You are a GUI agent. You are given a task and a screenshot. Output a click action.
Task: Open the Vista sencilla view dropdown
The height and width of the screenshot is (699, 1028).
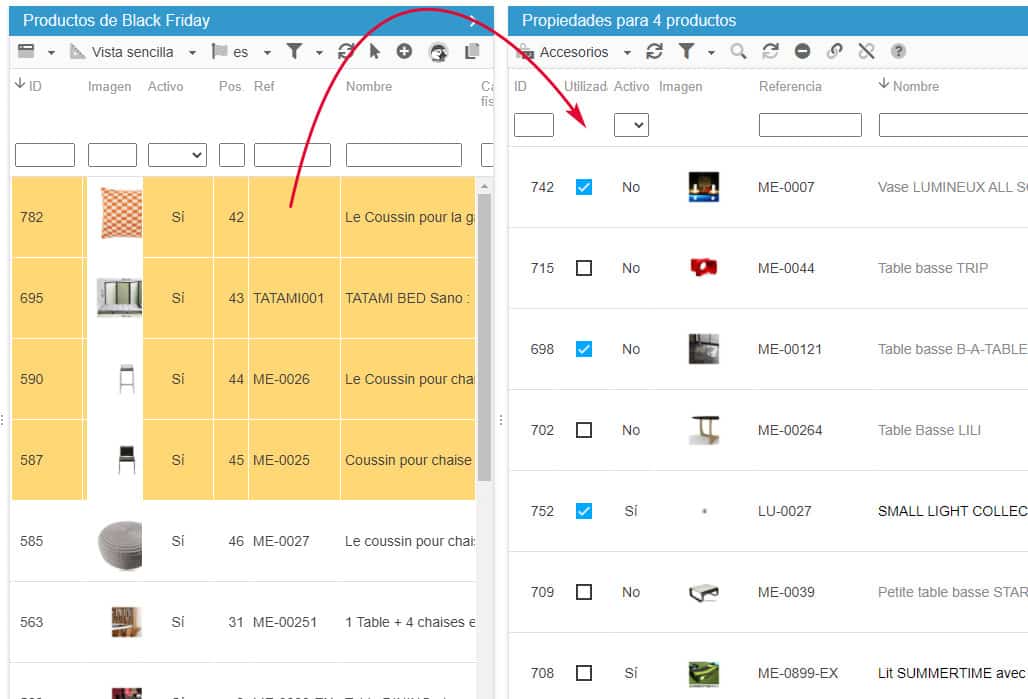click(133, 52)
